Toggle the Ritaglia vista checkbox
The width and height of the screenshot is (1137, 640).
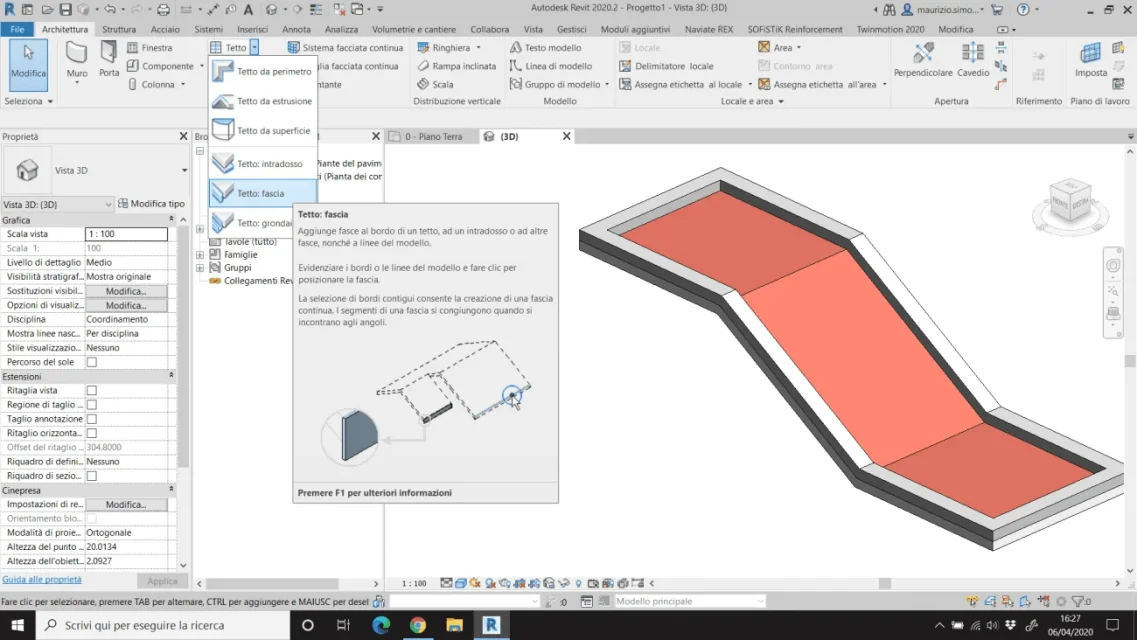click(92, 390)
